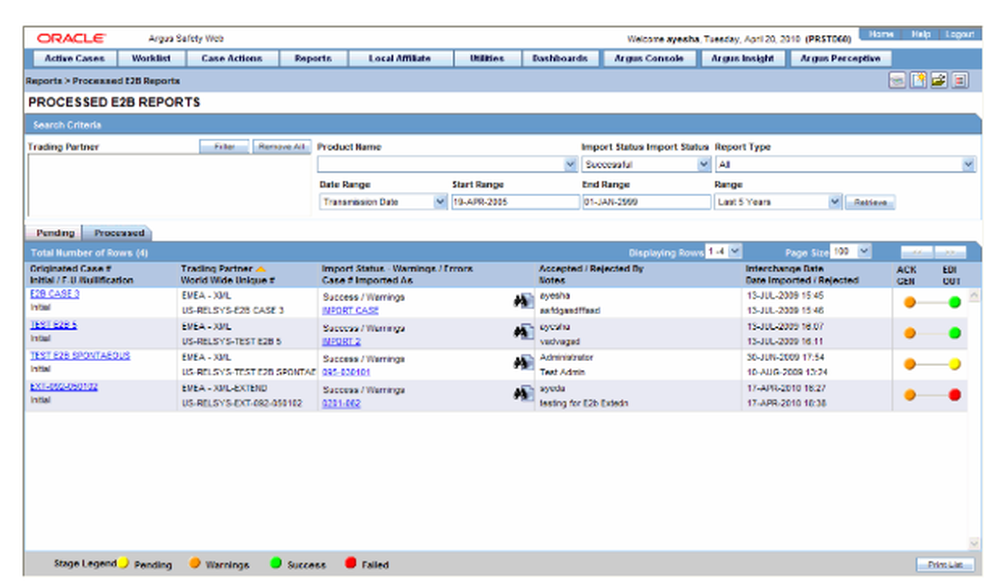The width and height of the screenshot is (1000, 587).
Task: Click binoculars icon in TEST E2B SPONTAEOUS row
Action: click(x=523, y=362)
